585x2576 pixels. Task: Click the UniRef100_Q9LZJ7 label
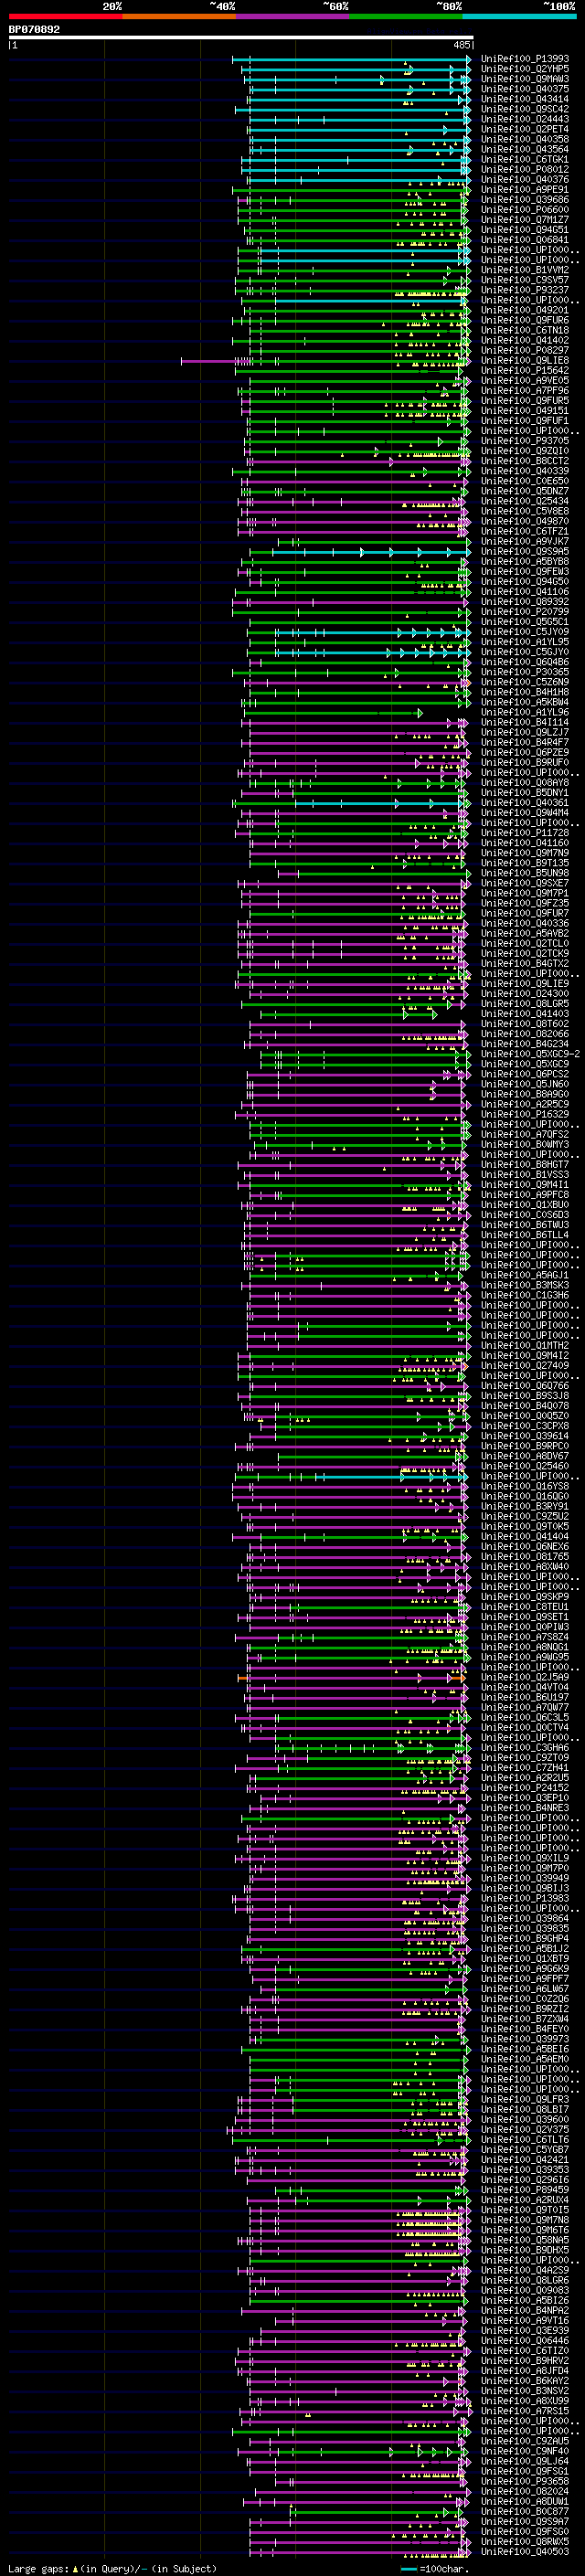(x=525, y=733)
